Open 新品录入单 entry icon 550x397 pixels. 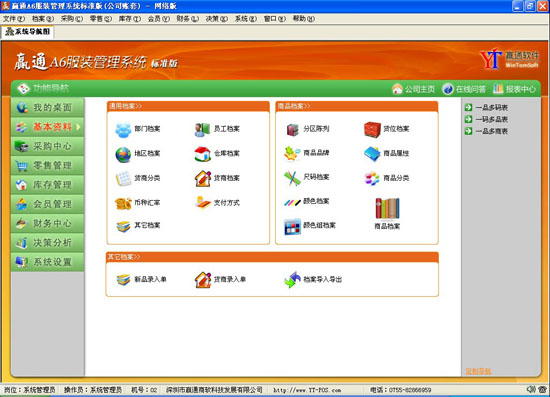(123, 280)
